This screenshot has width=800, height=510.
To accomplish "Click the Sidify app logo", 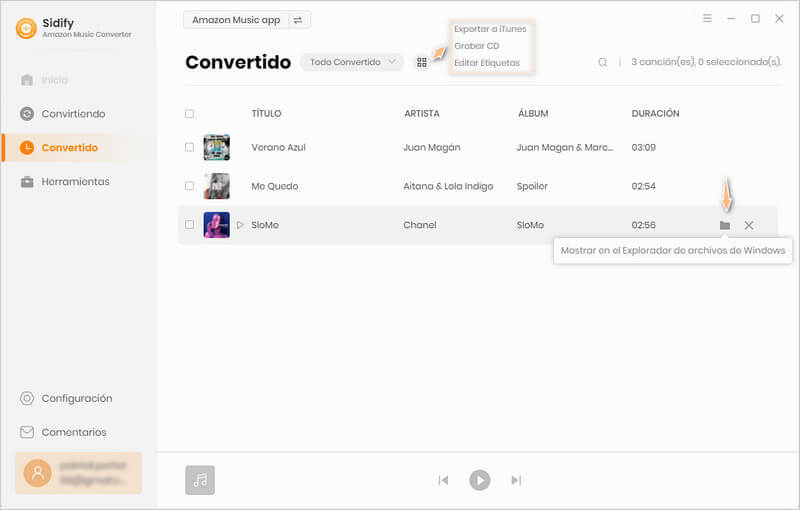I will (x=26, y=28).
